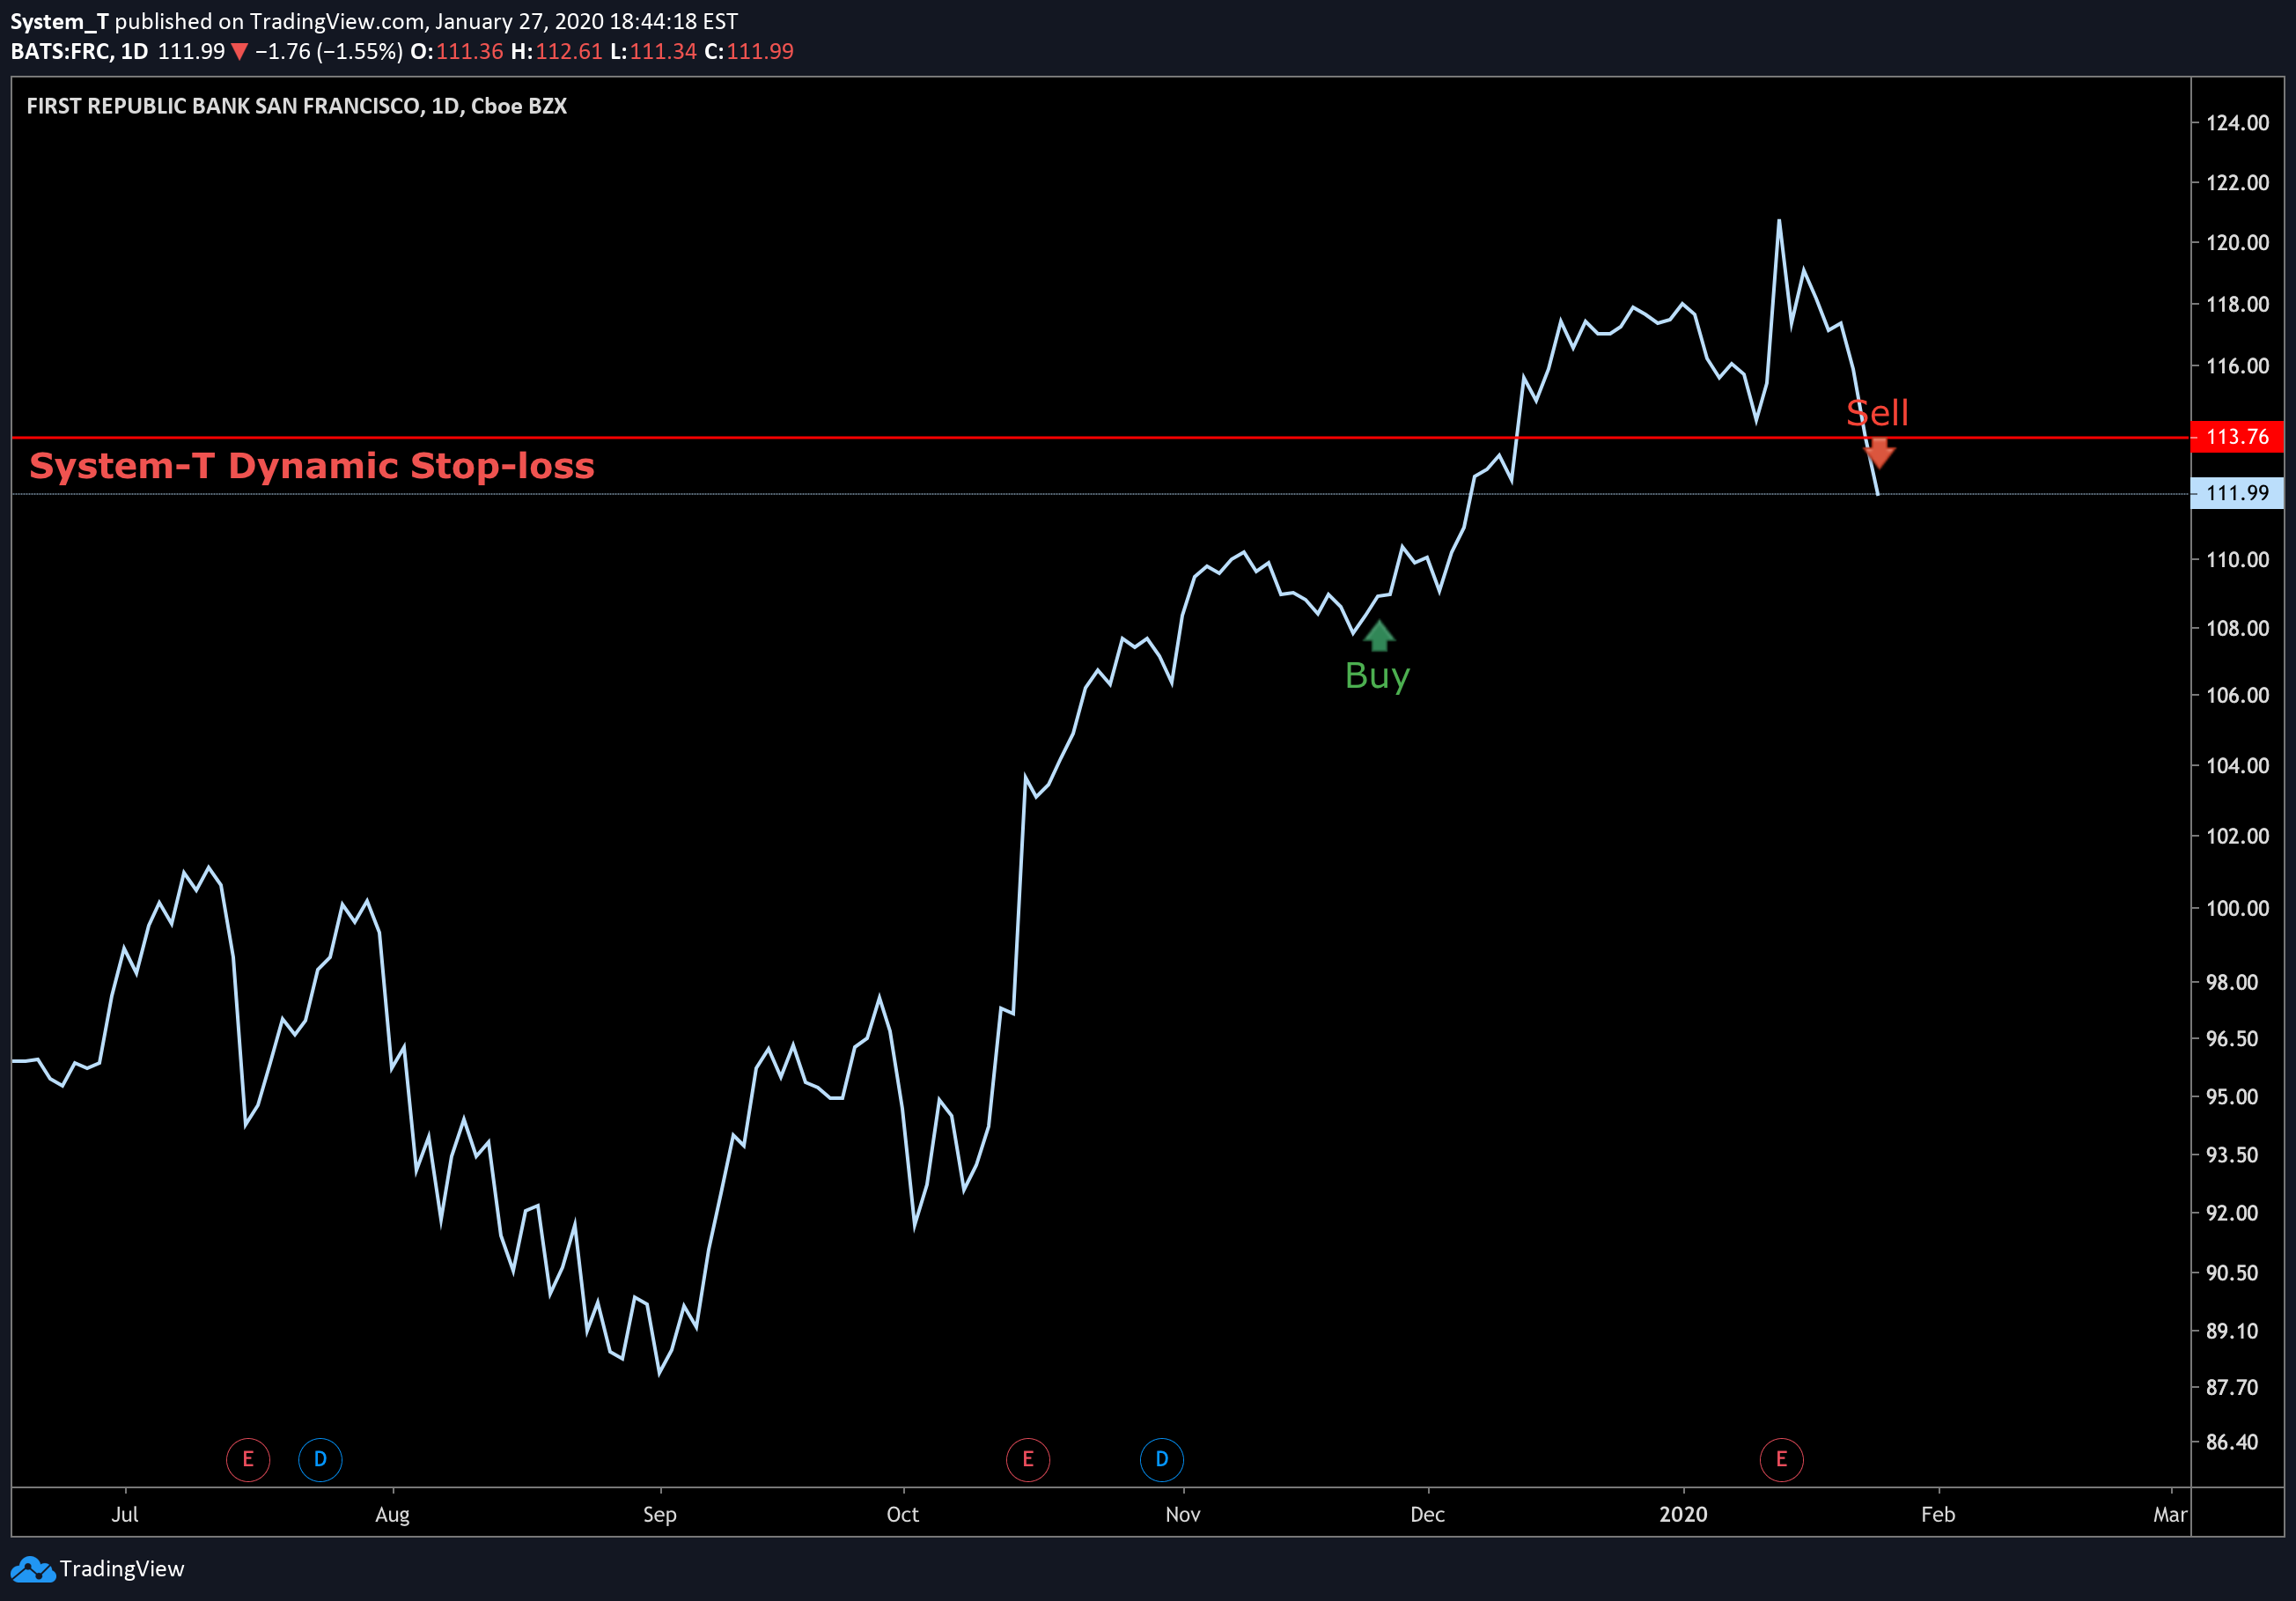Click the earnings E marker in January 2020
Image resolution: width=2296 pixels, height=1601 pixels.
pyautogui.click(x=1781, y=1459)
